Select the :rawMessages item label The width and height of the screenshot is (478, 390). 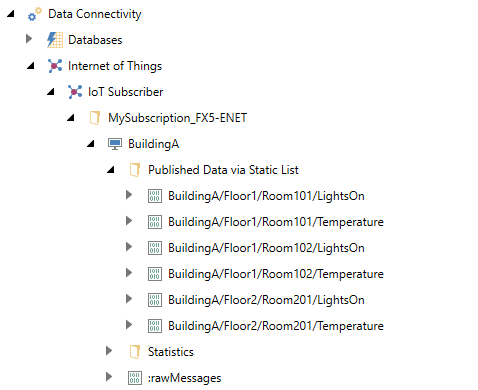[x=184, y=378]
